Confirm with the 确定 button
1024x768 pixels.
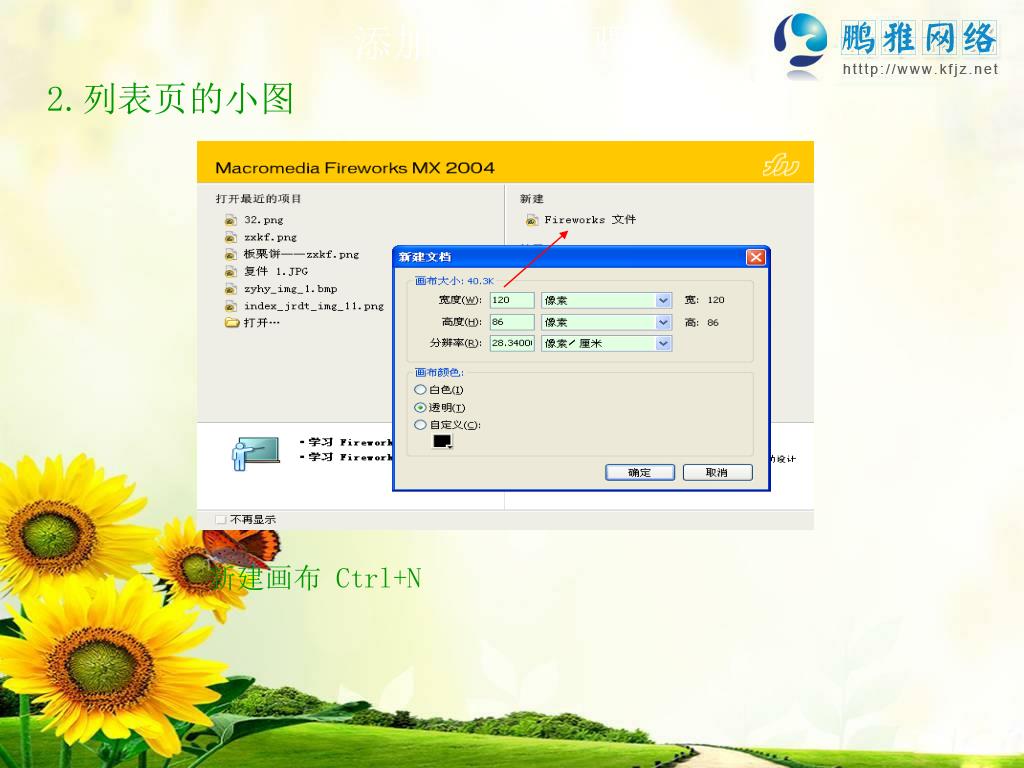640,472
